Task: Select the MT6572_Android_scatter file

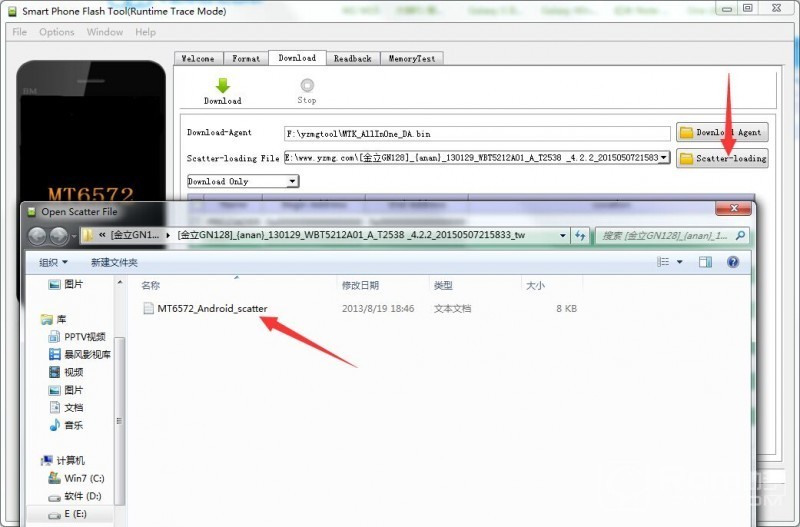Action: coord(212,308)
